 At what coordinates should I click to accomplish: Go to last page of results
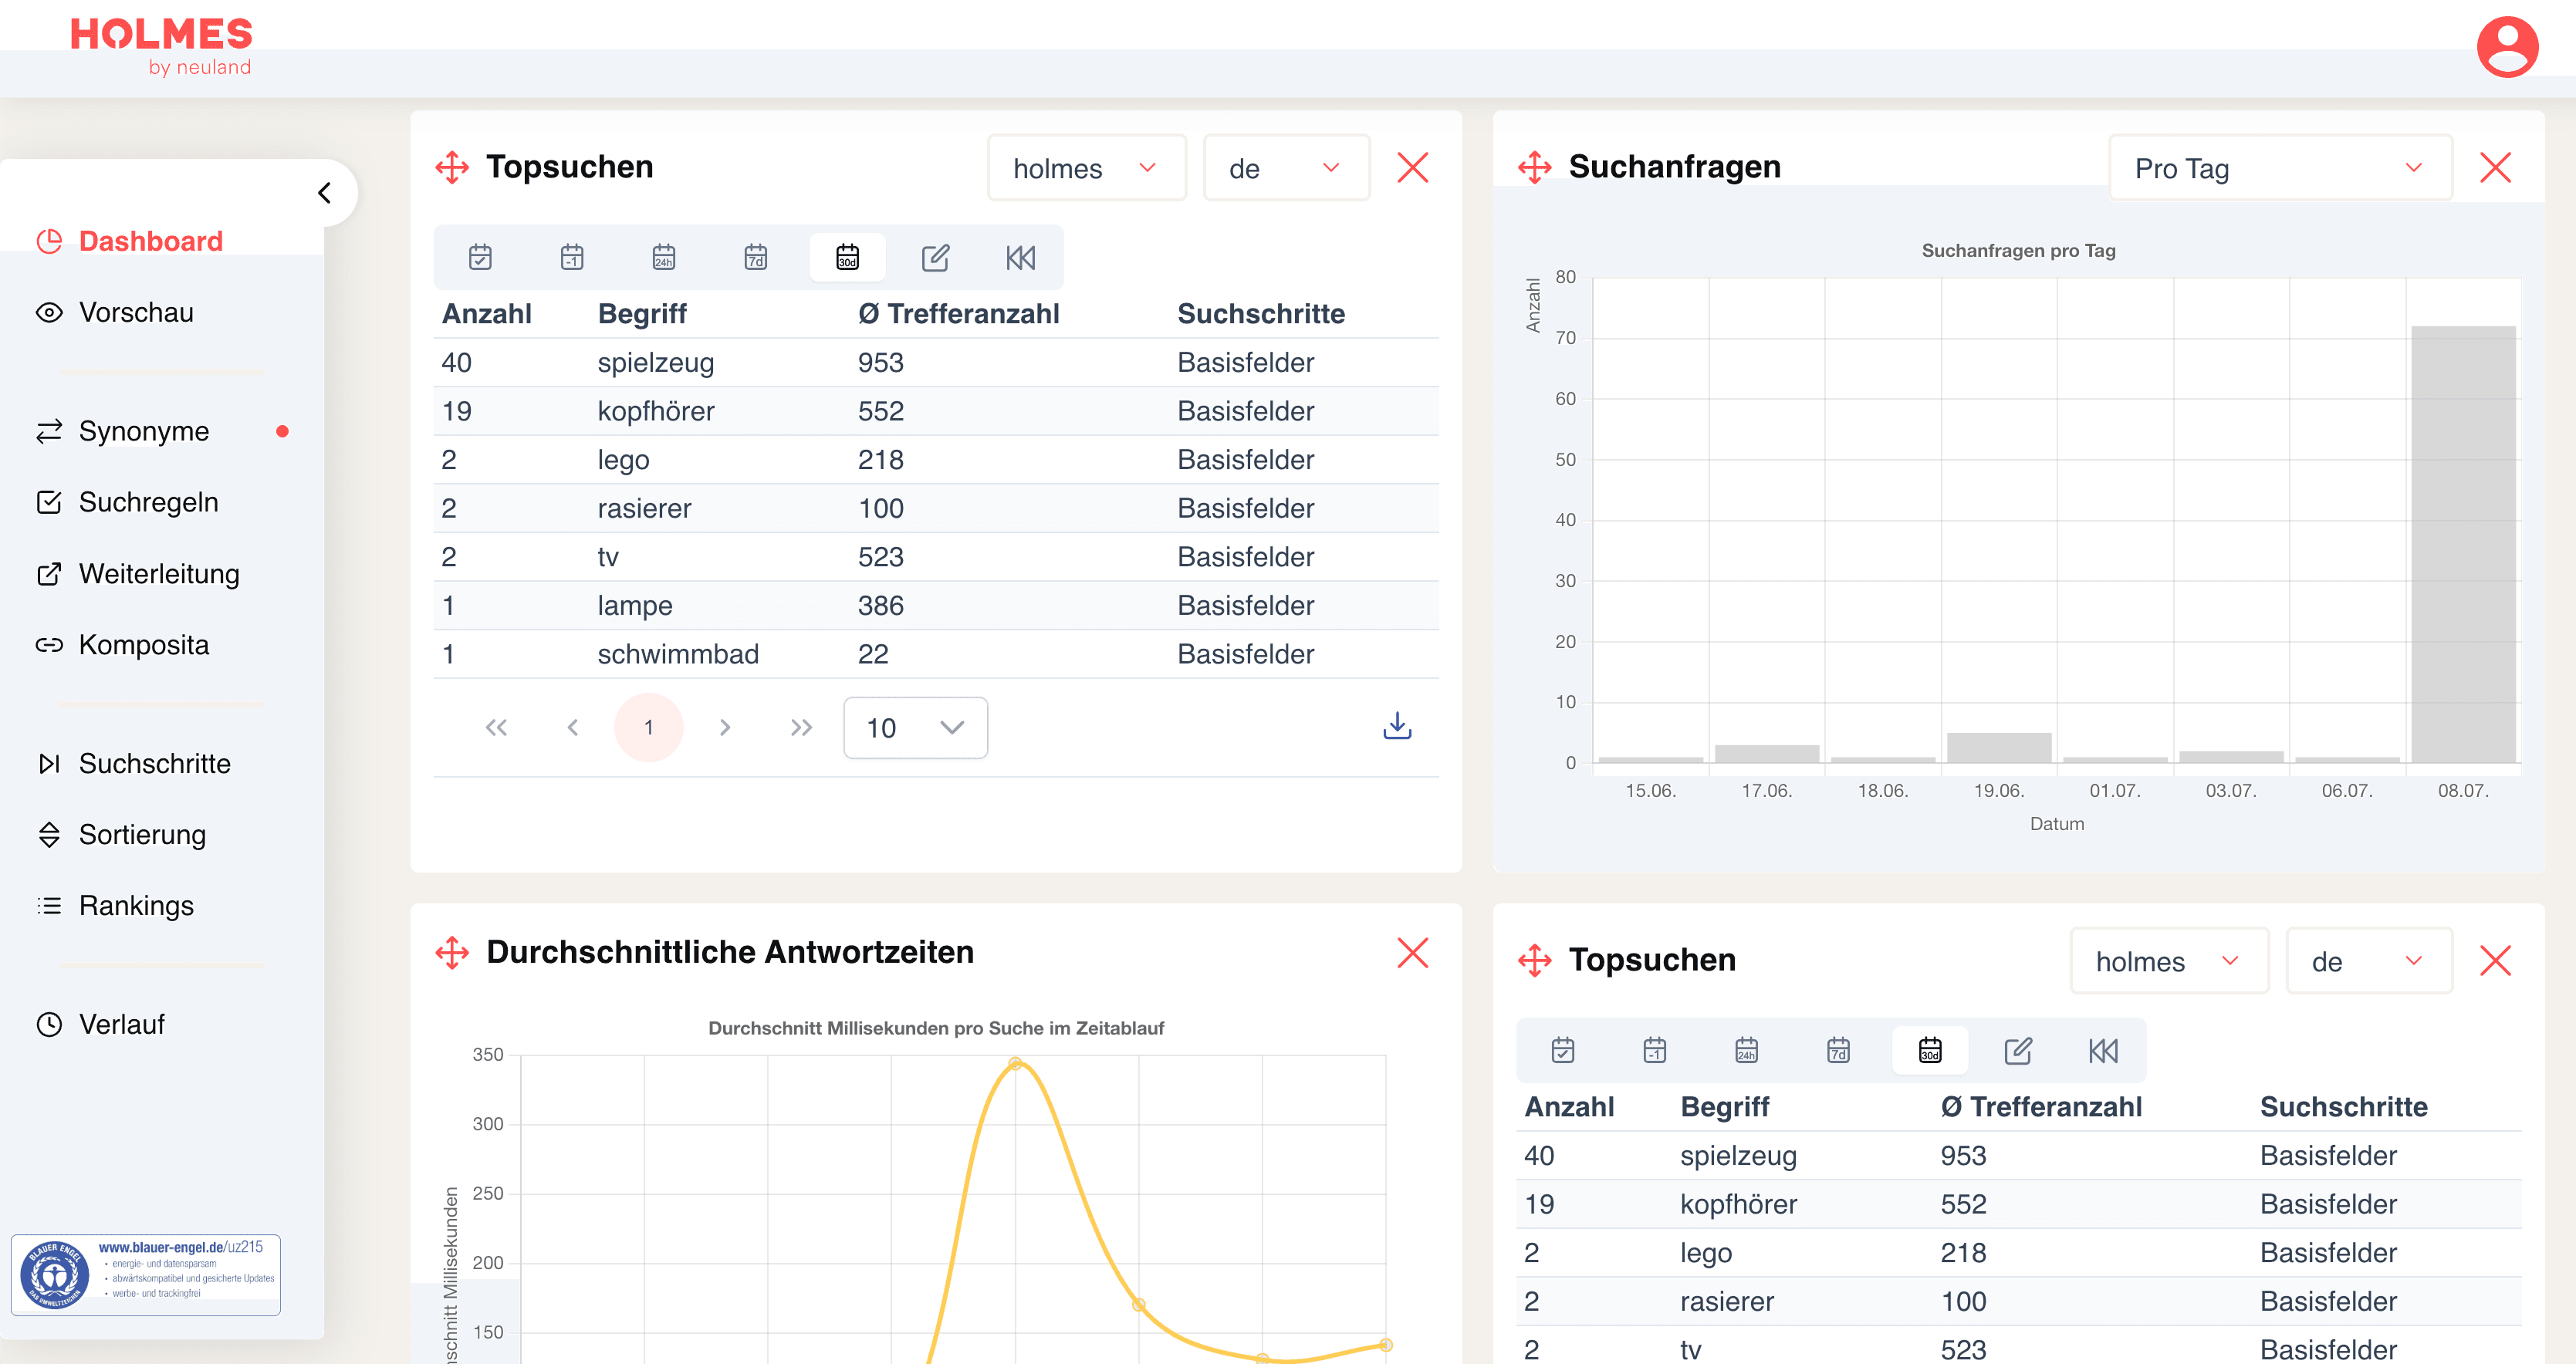coord(801,727)
